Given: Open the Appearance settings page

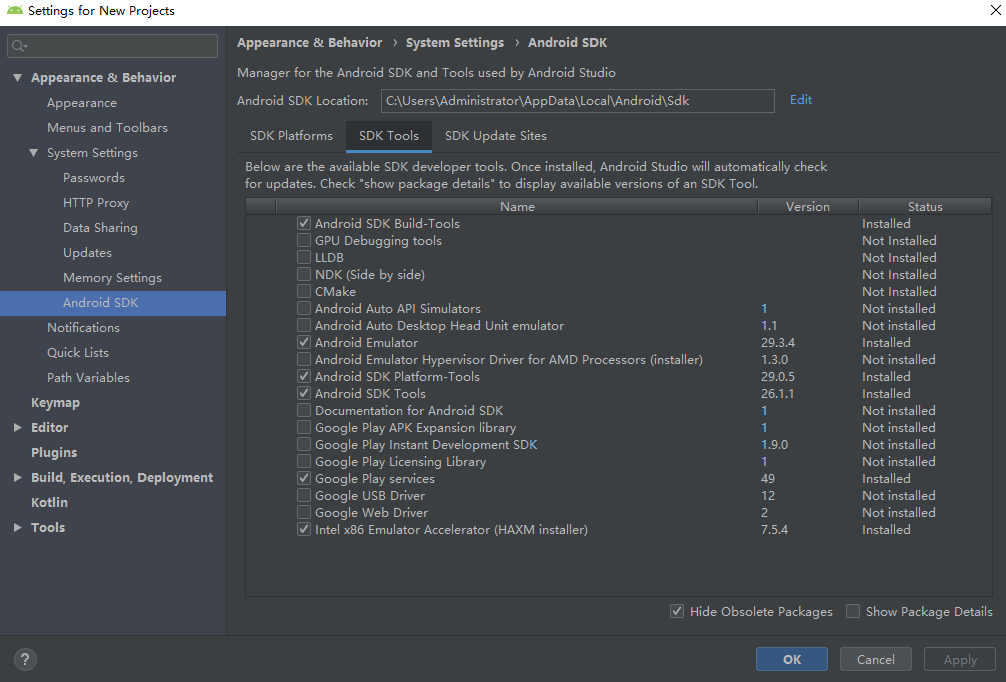Looking at the screenshot, I should 81,103.
